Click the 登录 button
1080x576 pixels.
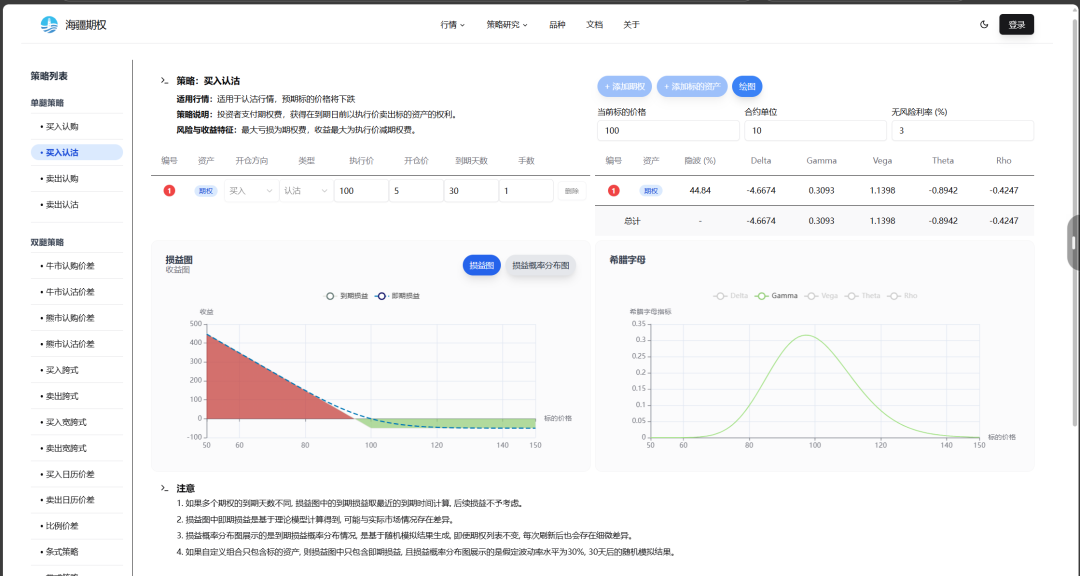pyautogui.click(x=1016, y=25)
